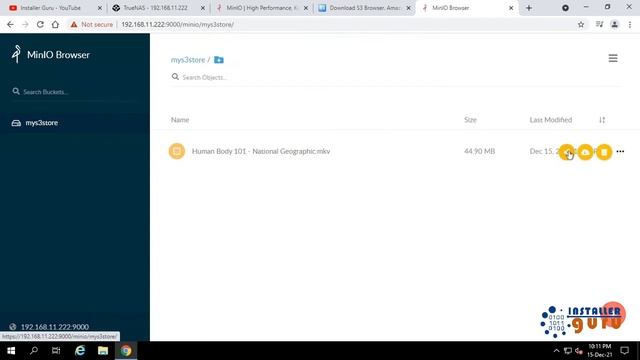
Task: Open Windows taskbar search
Action: pos(34,351)
